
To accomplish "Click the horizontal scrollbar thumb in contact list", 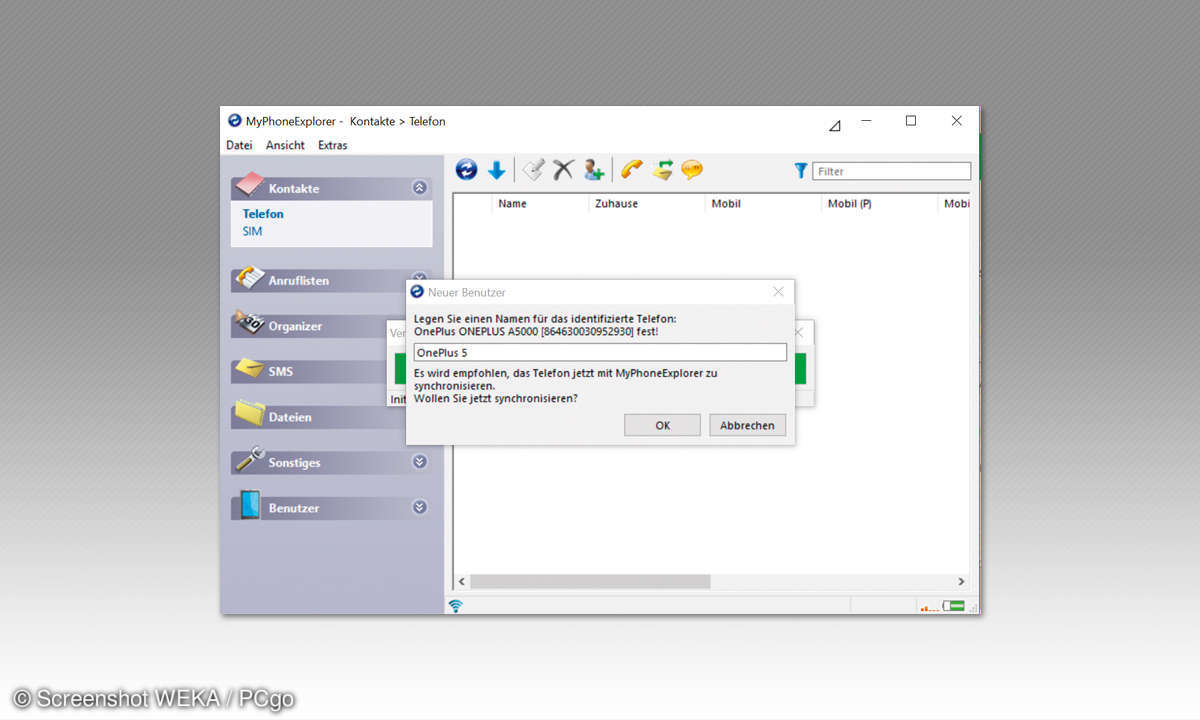I will (590, 581).
